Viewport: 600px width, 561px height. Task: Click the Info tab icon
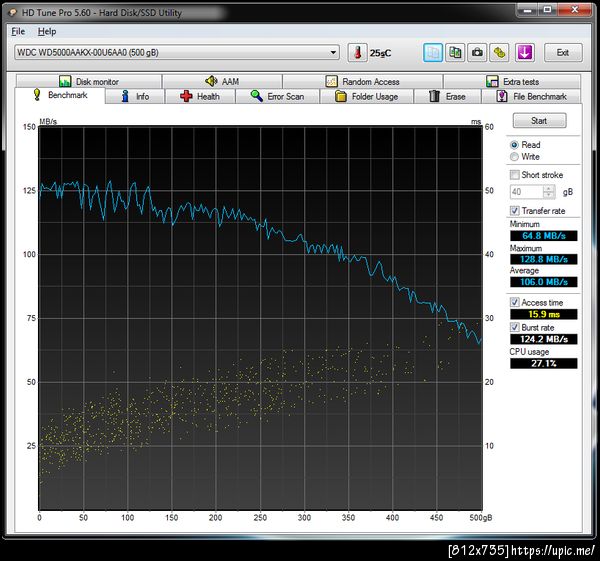125,96
